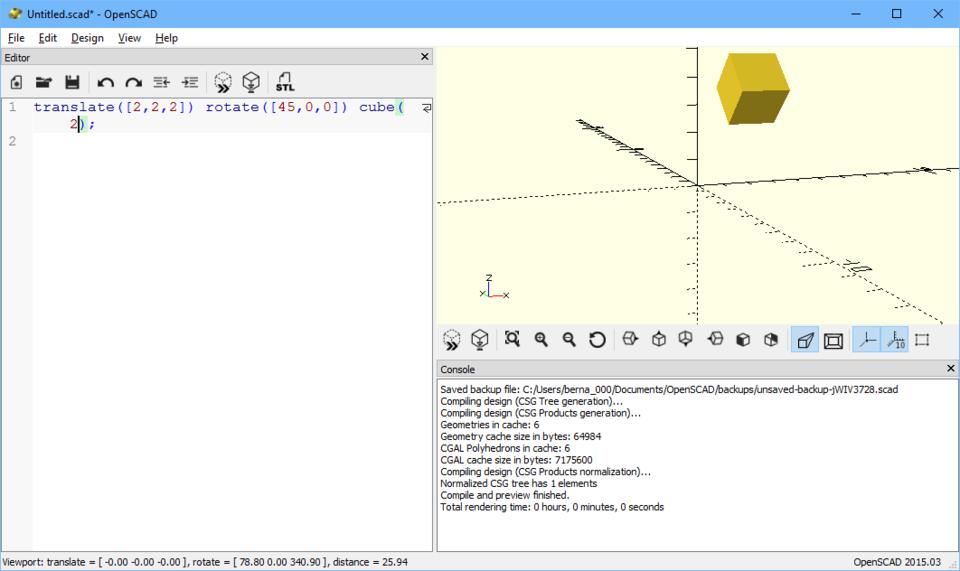Image resolution: width=960 pixels, height=571 pixels.
Task: Enable Orthogonal projection view
Action: click(833, 340)
